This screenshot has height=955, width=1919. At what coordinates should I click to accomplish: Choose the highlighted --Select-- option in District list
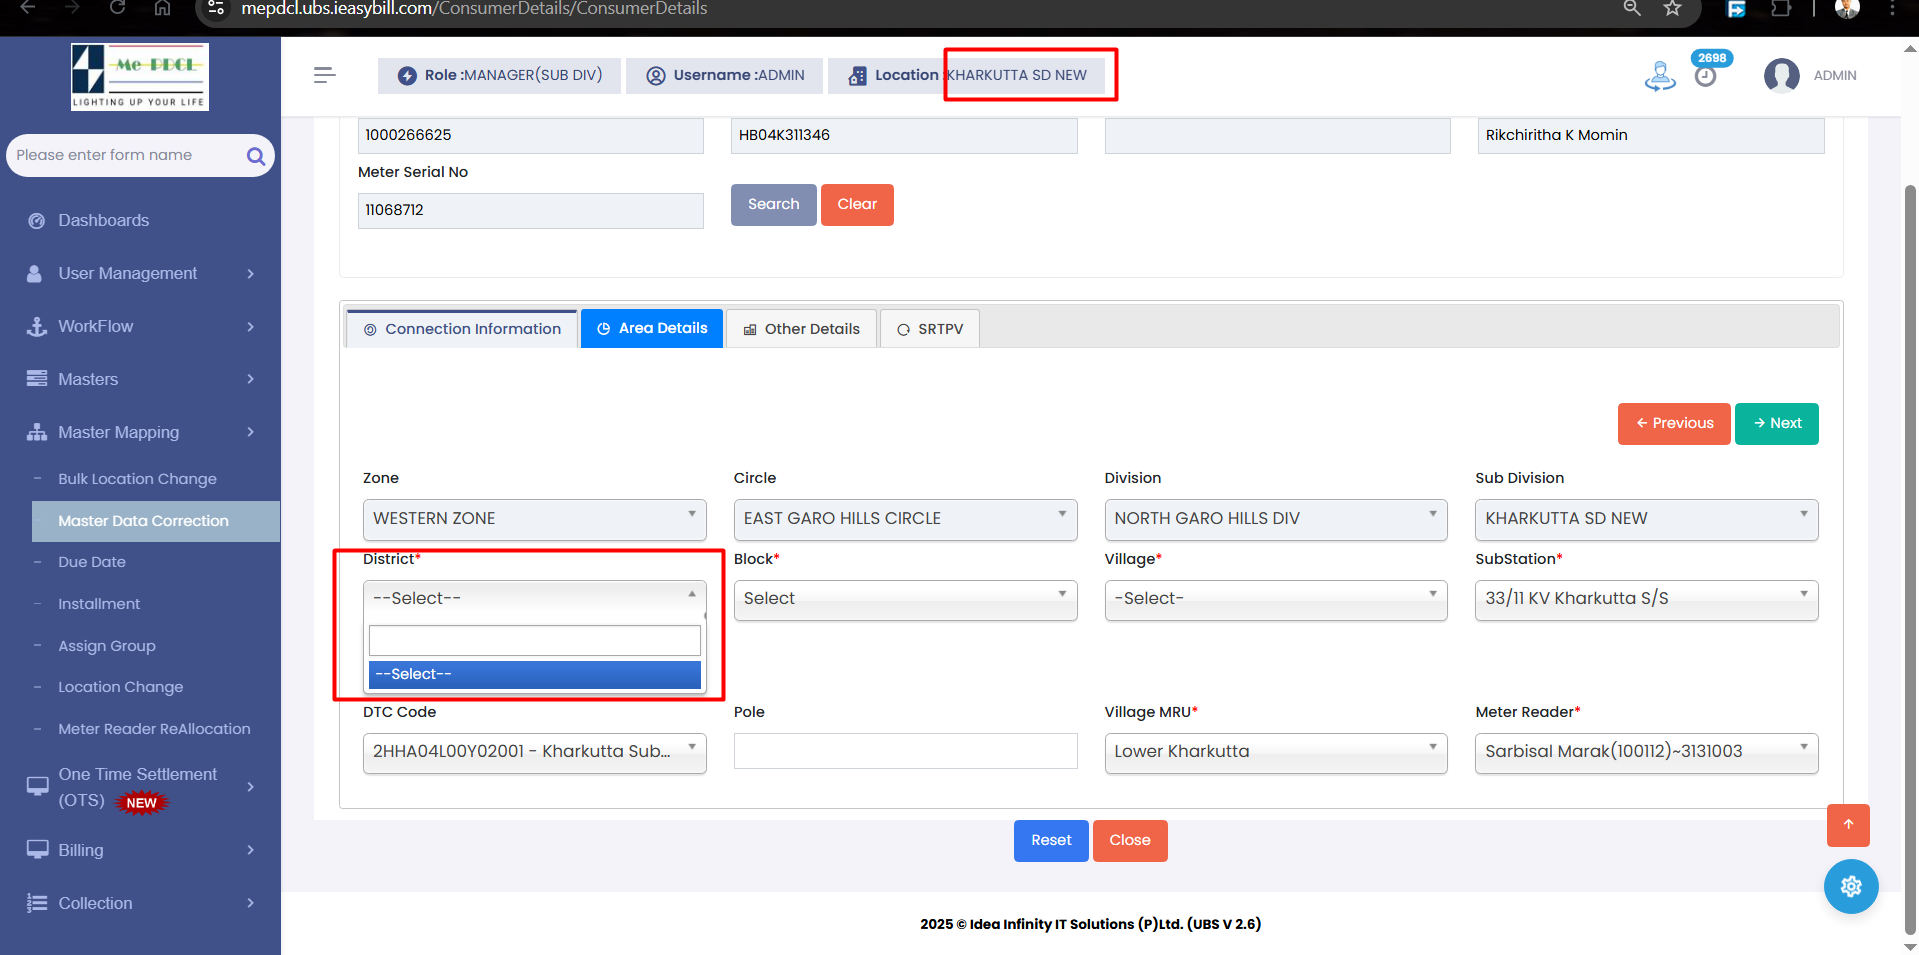tap(535, 675)
